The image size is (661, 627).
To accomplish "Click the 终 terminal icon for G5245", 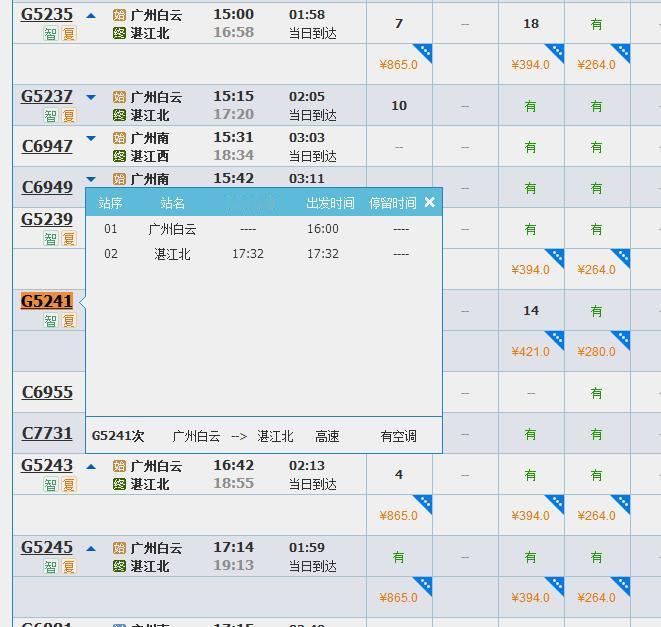I will (119, 566).
